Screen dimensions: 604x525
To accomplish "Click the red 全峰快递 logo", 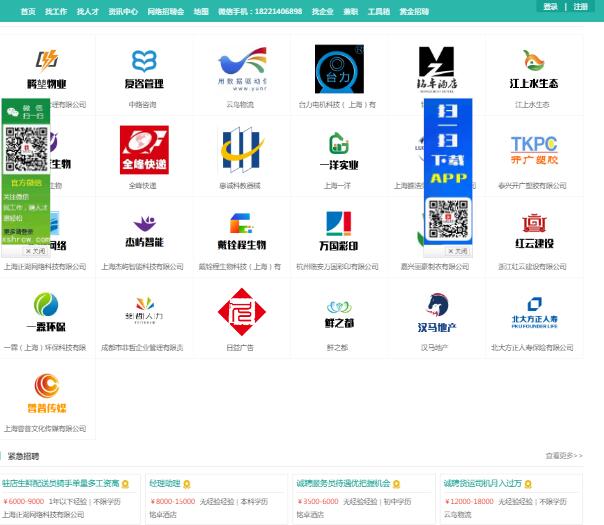I will point(144,150).
